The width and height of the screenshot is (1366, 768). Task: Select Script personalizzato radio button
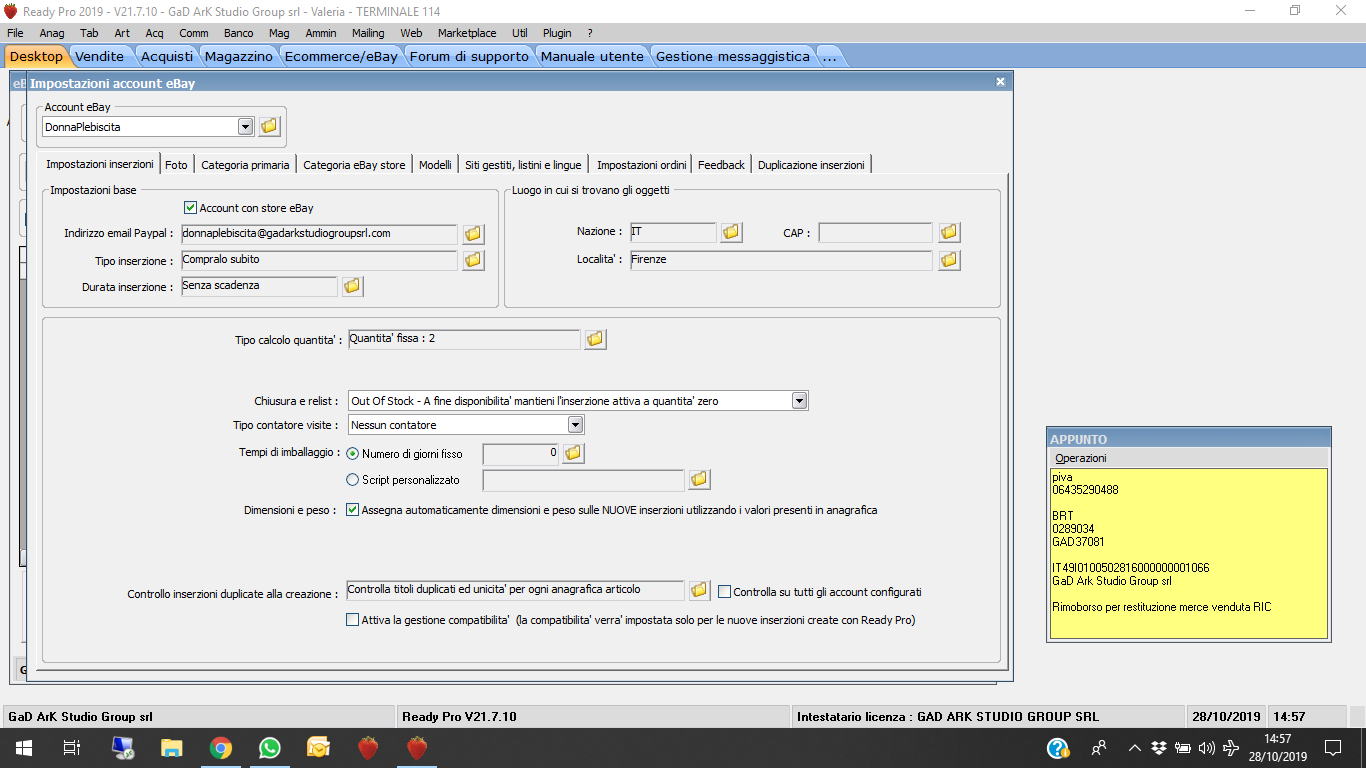click(352, 480)
